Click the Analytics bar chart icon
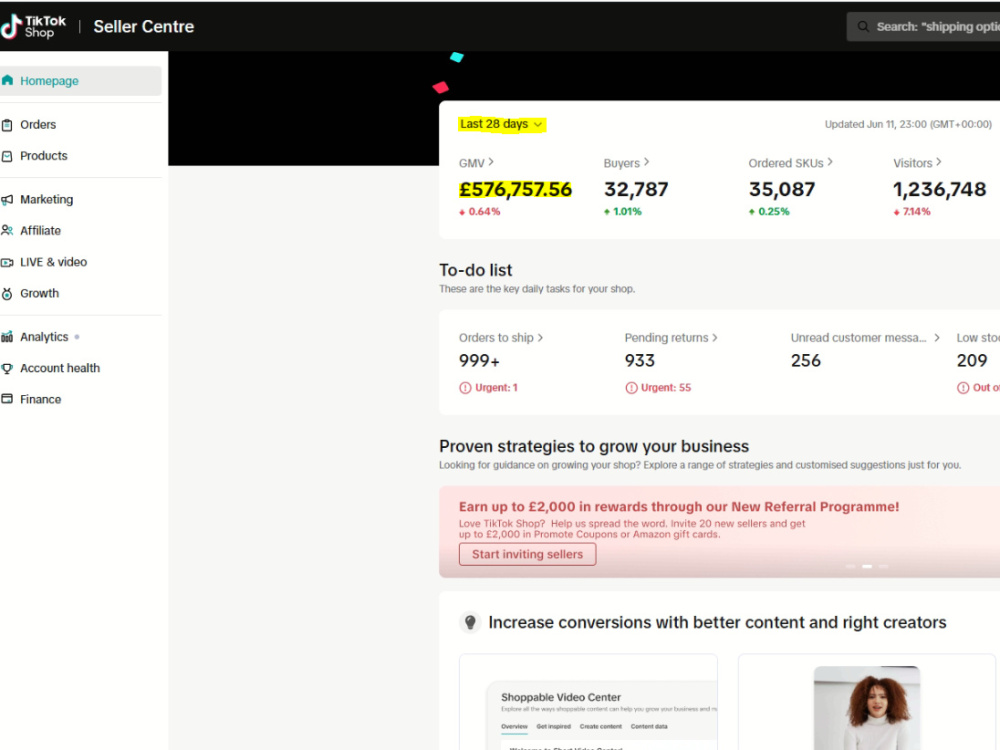Screen dimensions: 1000x750 [x=7, y=337]
